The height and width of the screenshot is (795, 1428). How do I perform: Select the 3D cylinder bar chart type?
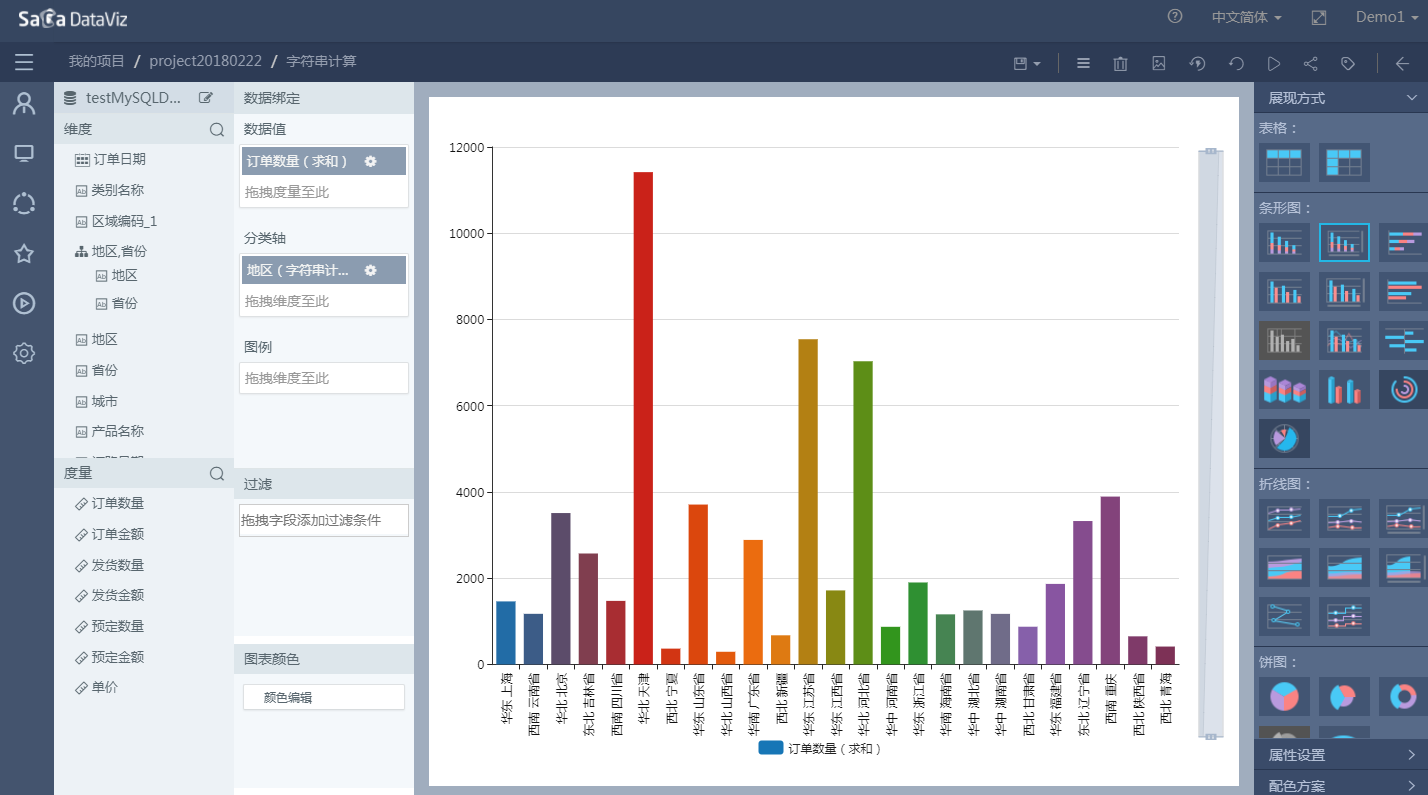click(1344, 389)
